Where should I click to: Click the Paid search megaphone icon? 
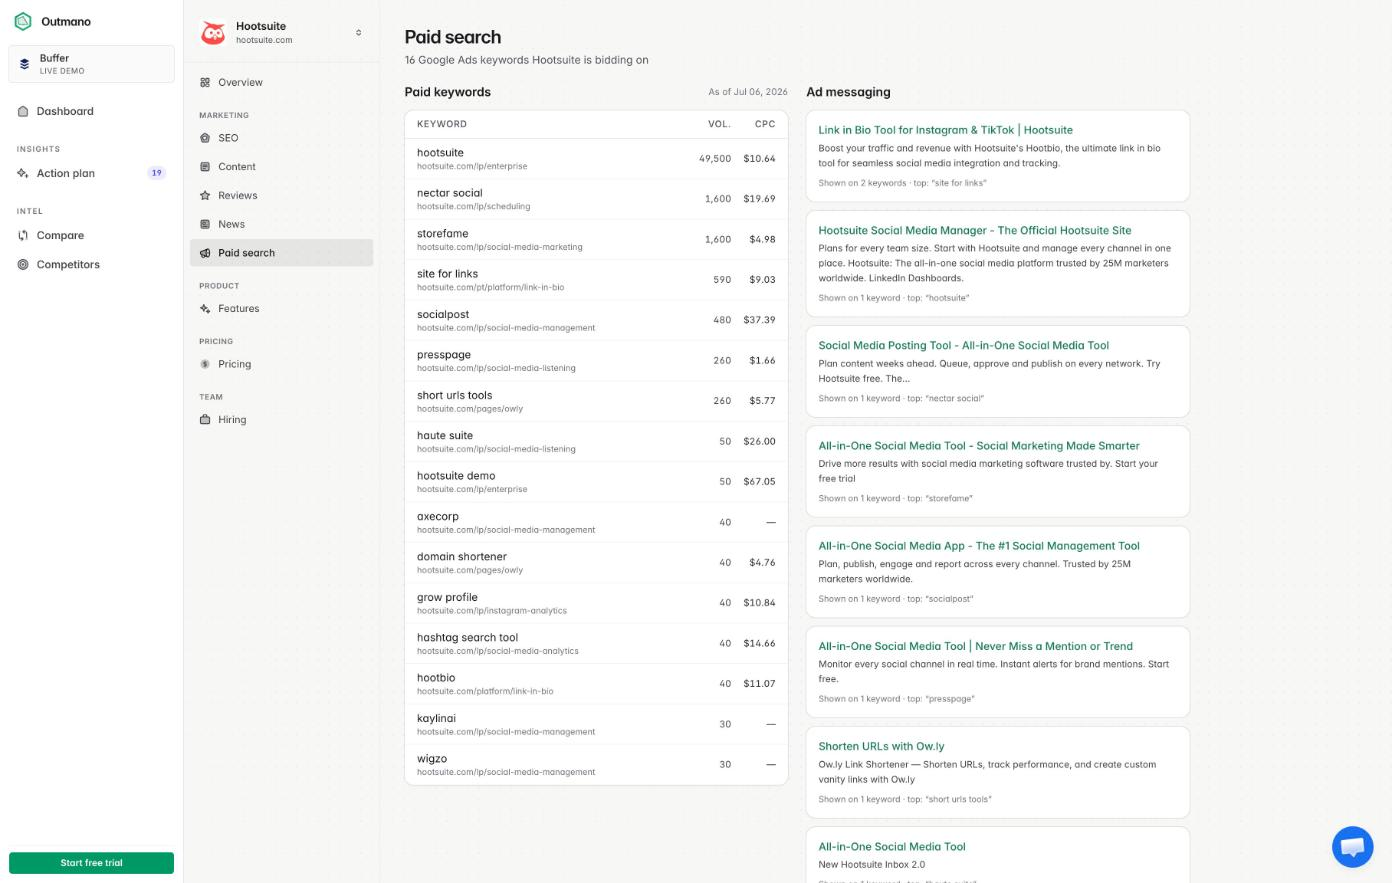(x=205, y=253)
